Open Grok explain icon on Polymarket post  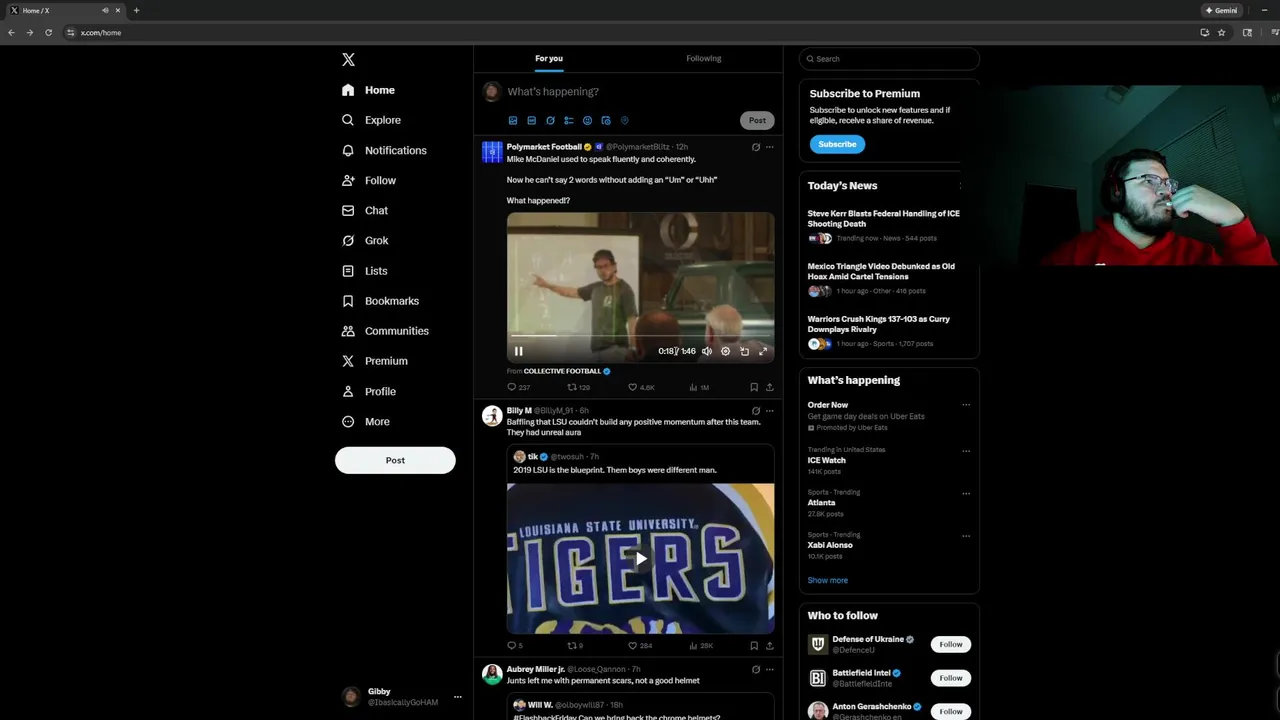click(756, 147)
